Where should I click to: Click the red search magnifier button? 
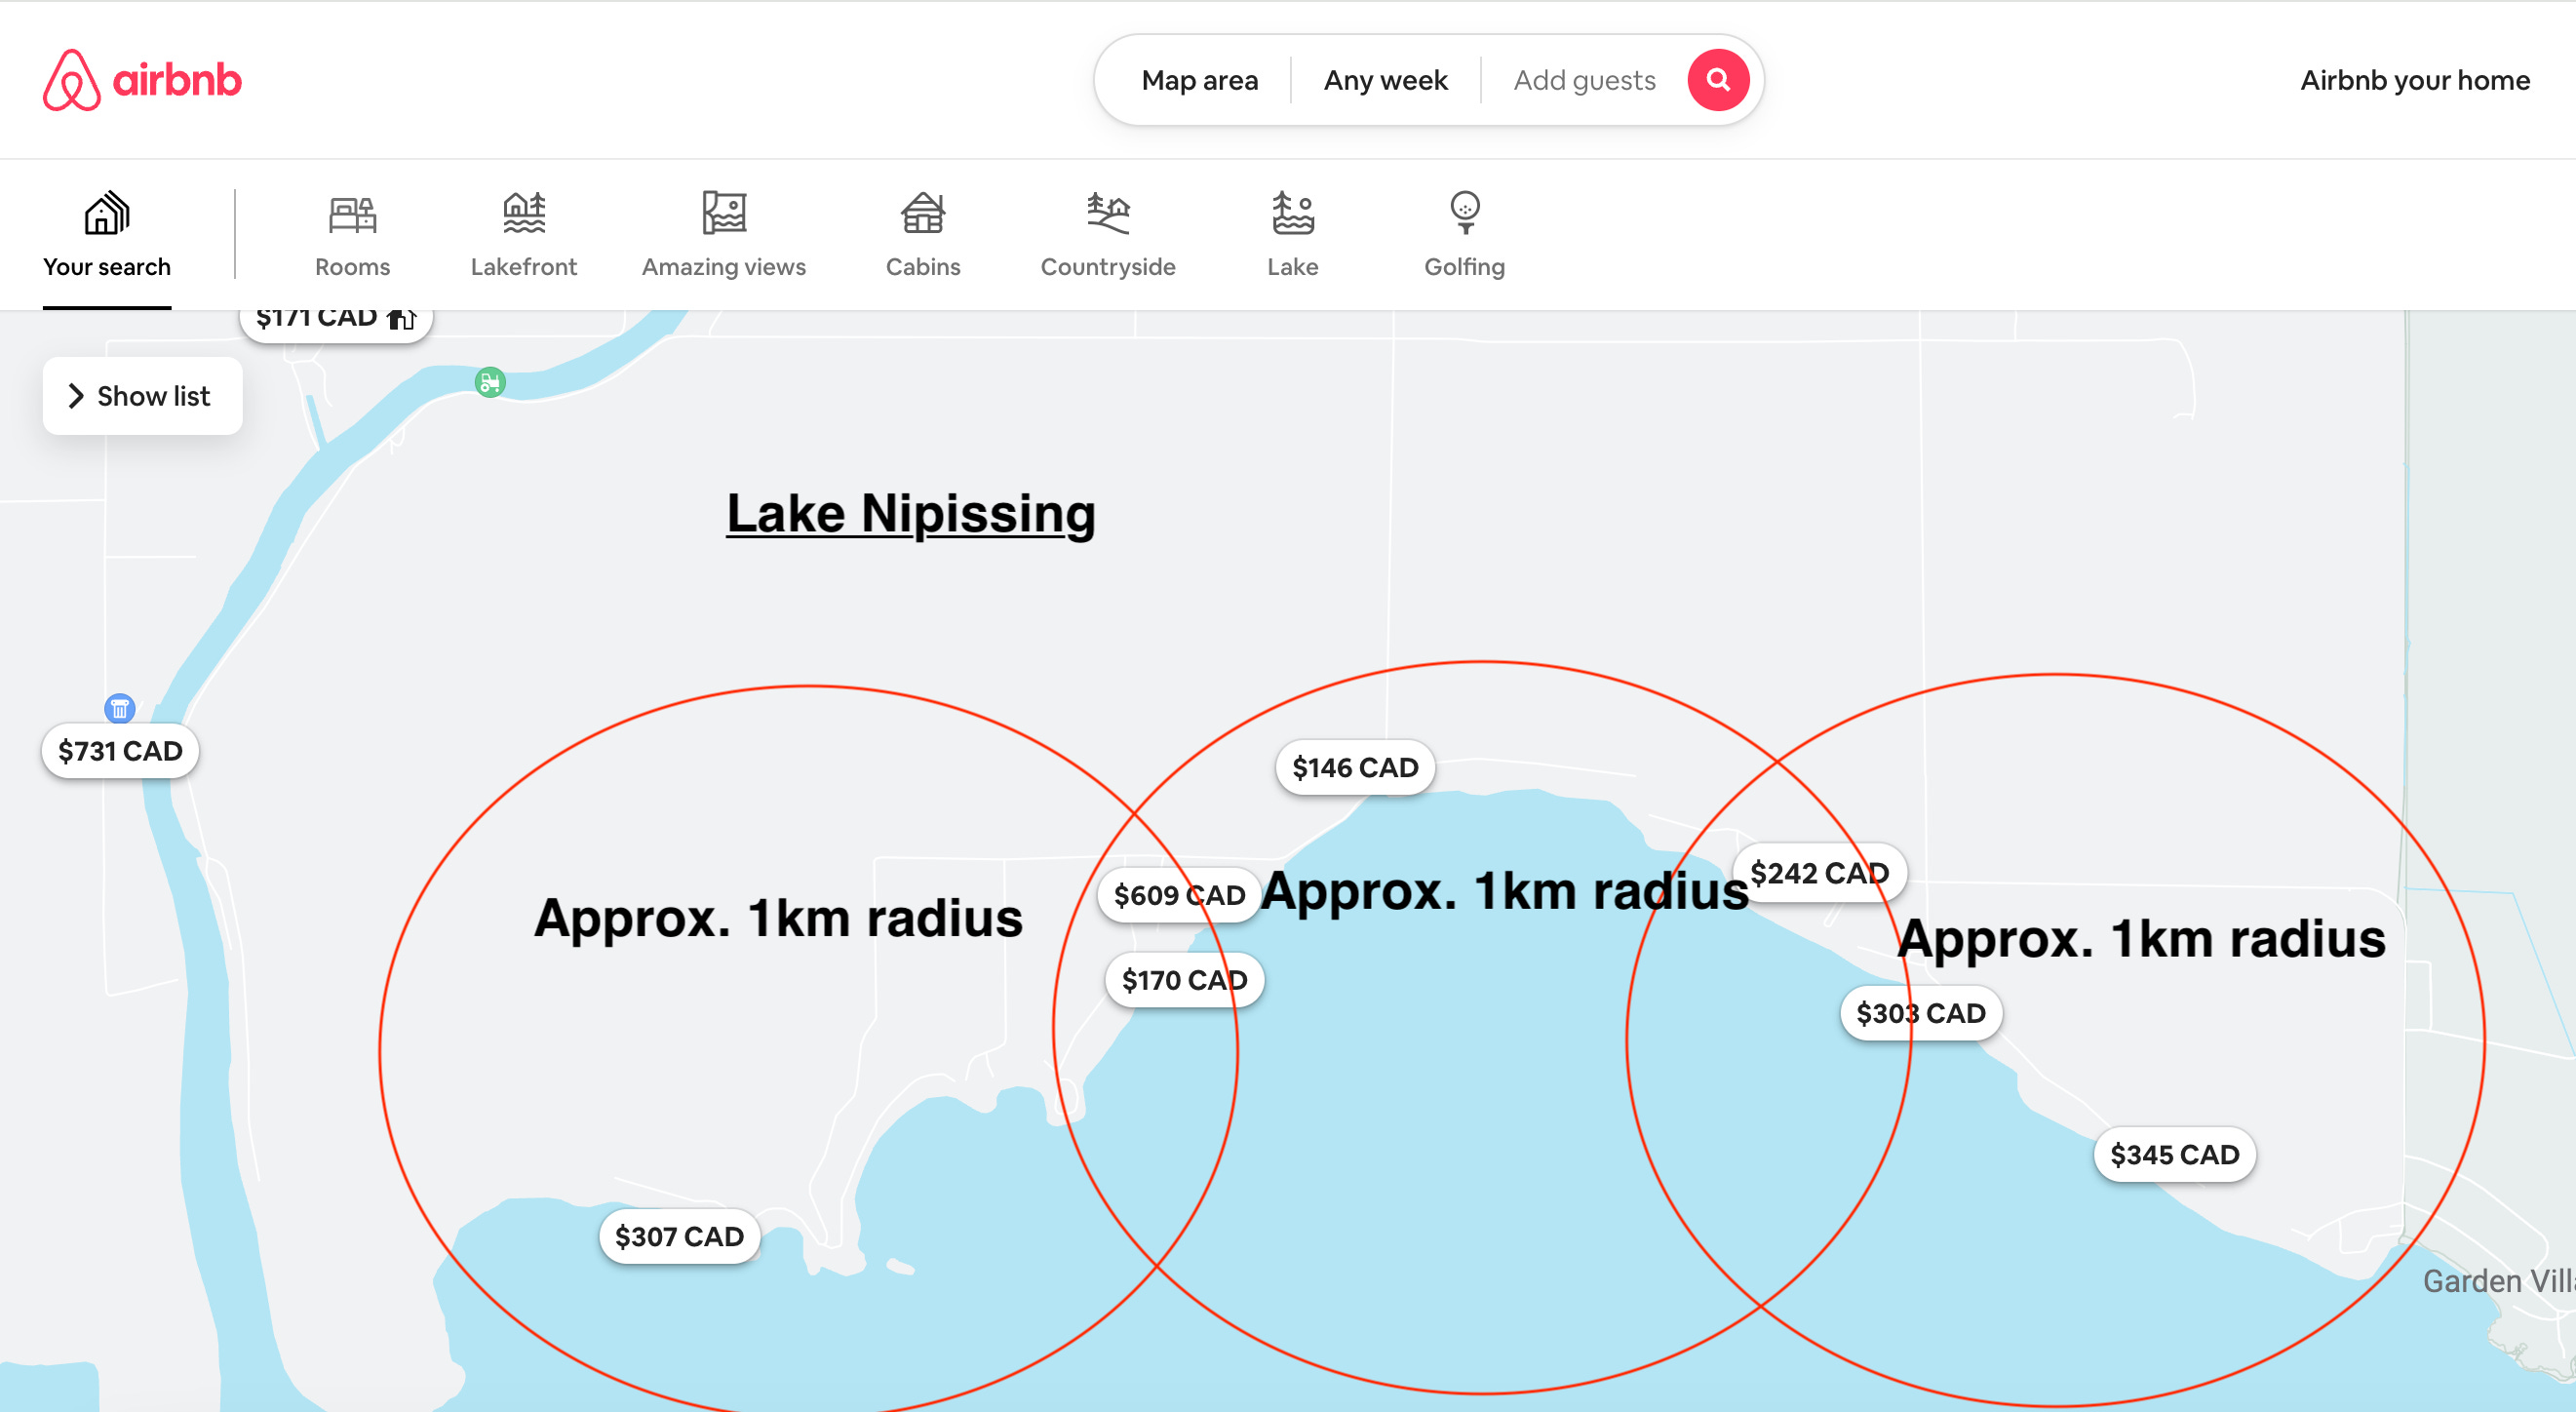pyautogui.click(x=1717, y=80)
